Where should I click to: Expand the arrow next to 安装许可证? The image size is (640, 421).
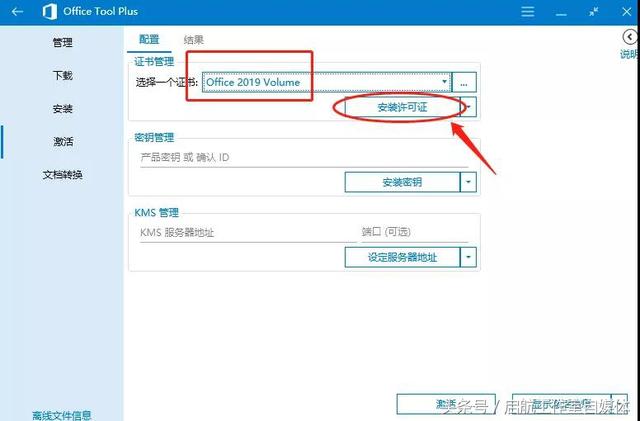[469, 107]
